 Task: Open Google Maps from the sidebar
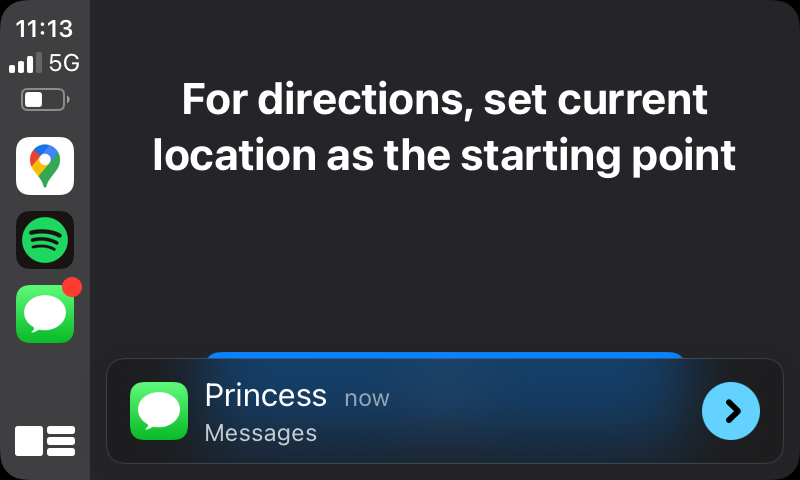point(45,166)
